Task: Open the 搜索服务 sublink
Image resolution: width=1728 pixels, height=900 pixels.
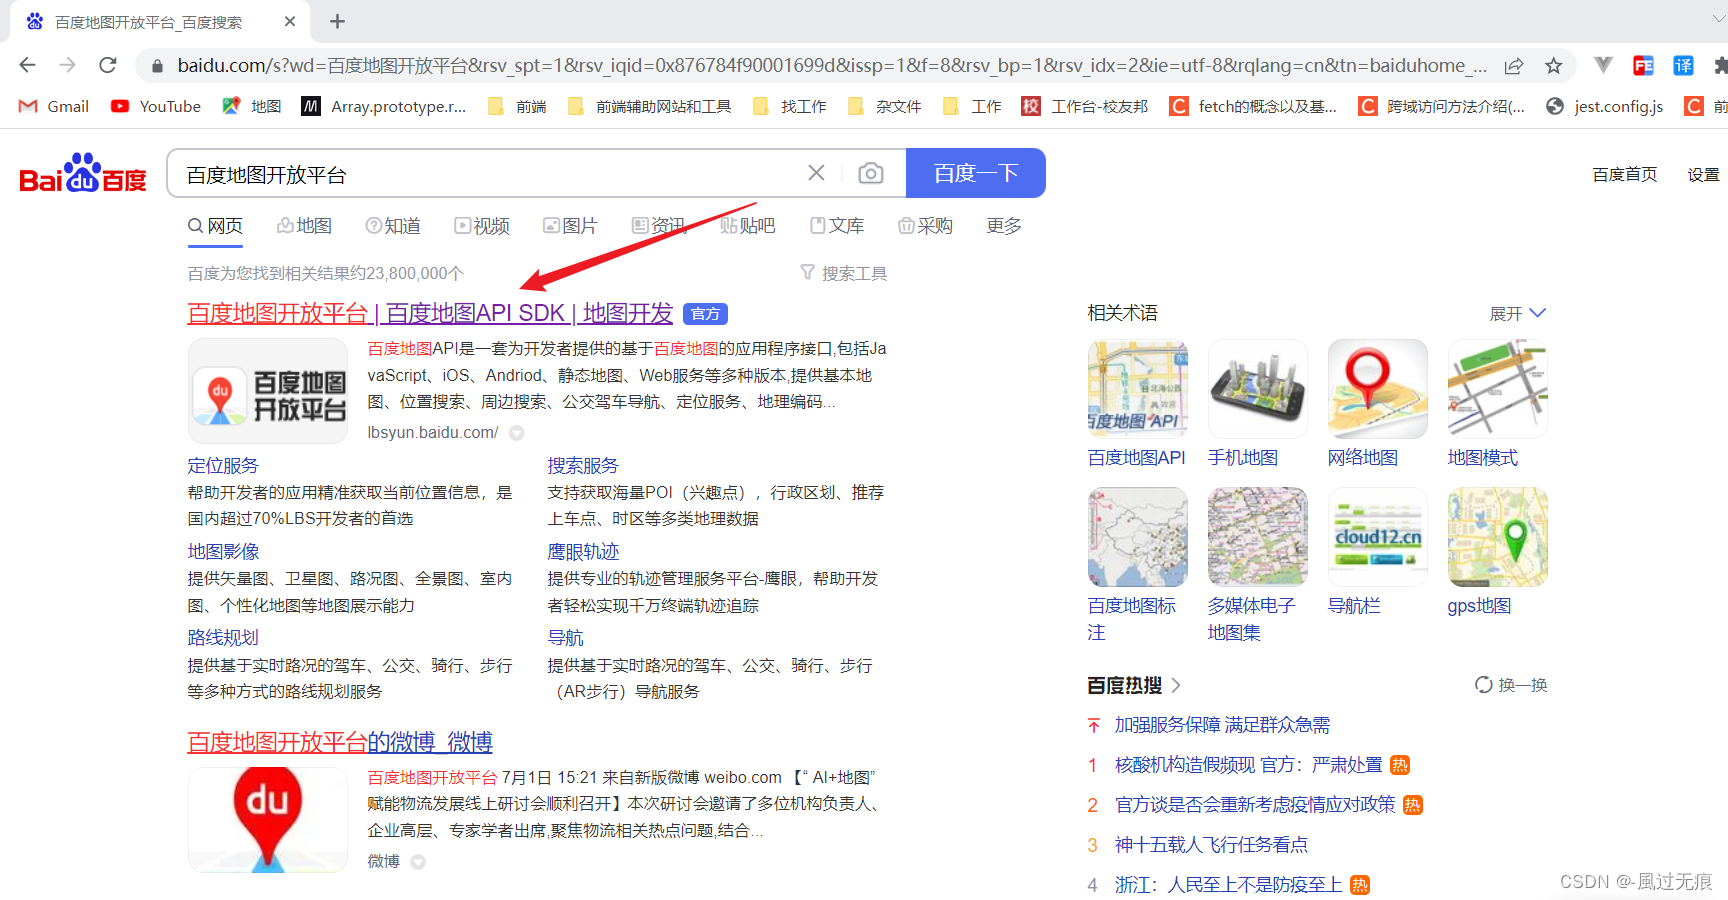Action: pyautogui.click(x=583, y=465)
